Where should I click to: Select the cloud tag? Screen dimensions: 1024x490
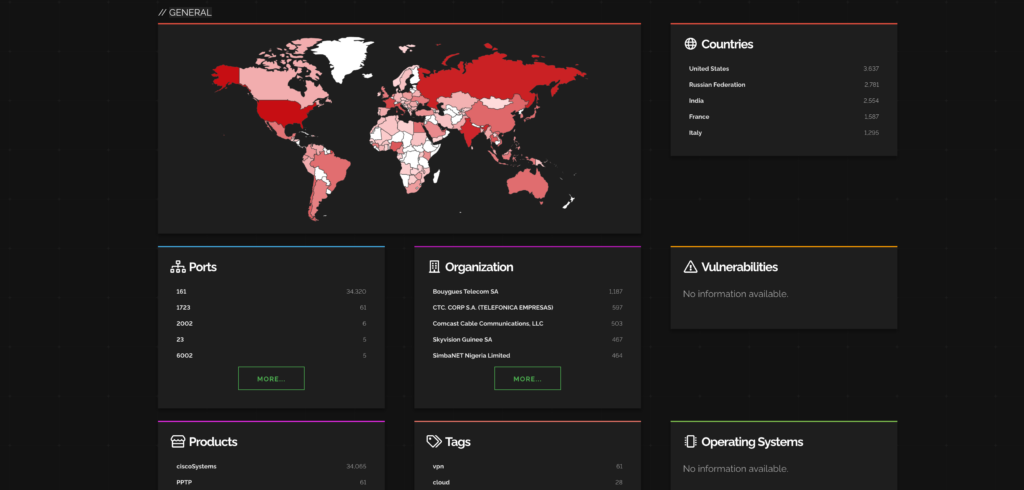pyautogui.click(x=441, y=482)
